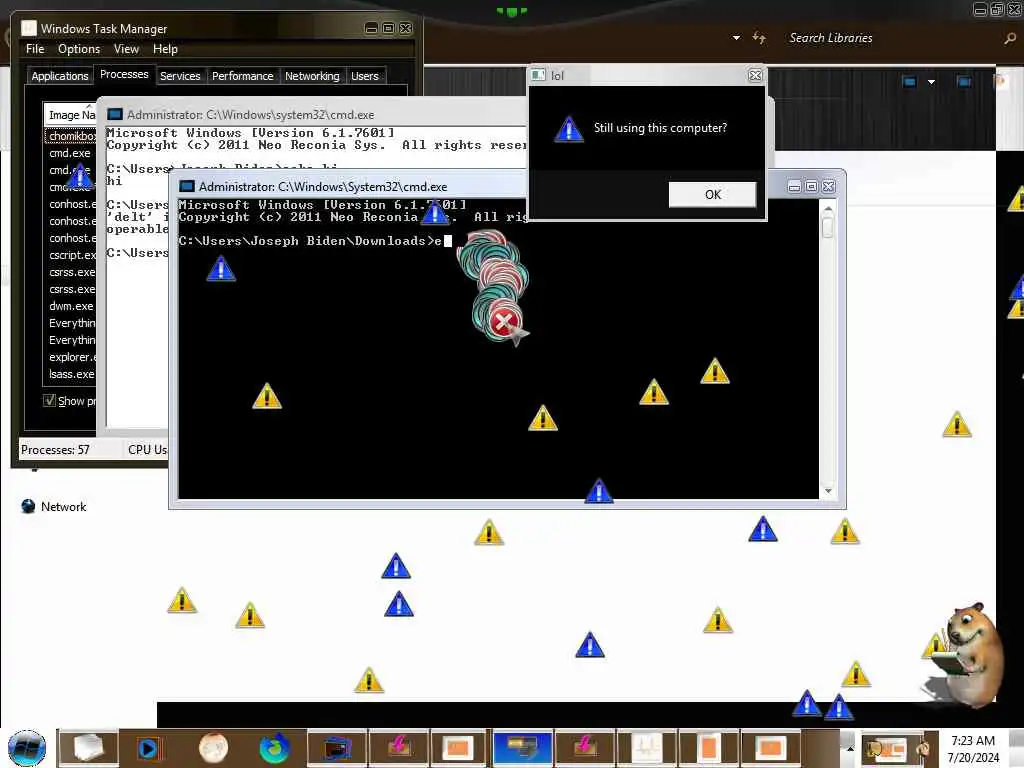1024x768 pixels.
Task: Open the white folder taskbar icon next to Start
Action: (88, 748)
